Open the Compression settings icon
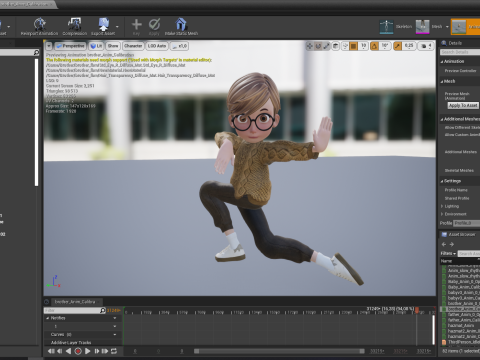The height and width of the screenshot is (360, 480). [74, 24]
